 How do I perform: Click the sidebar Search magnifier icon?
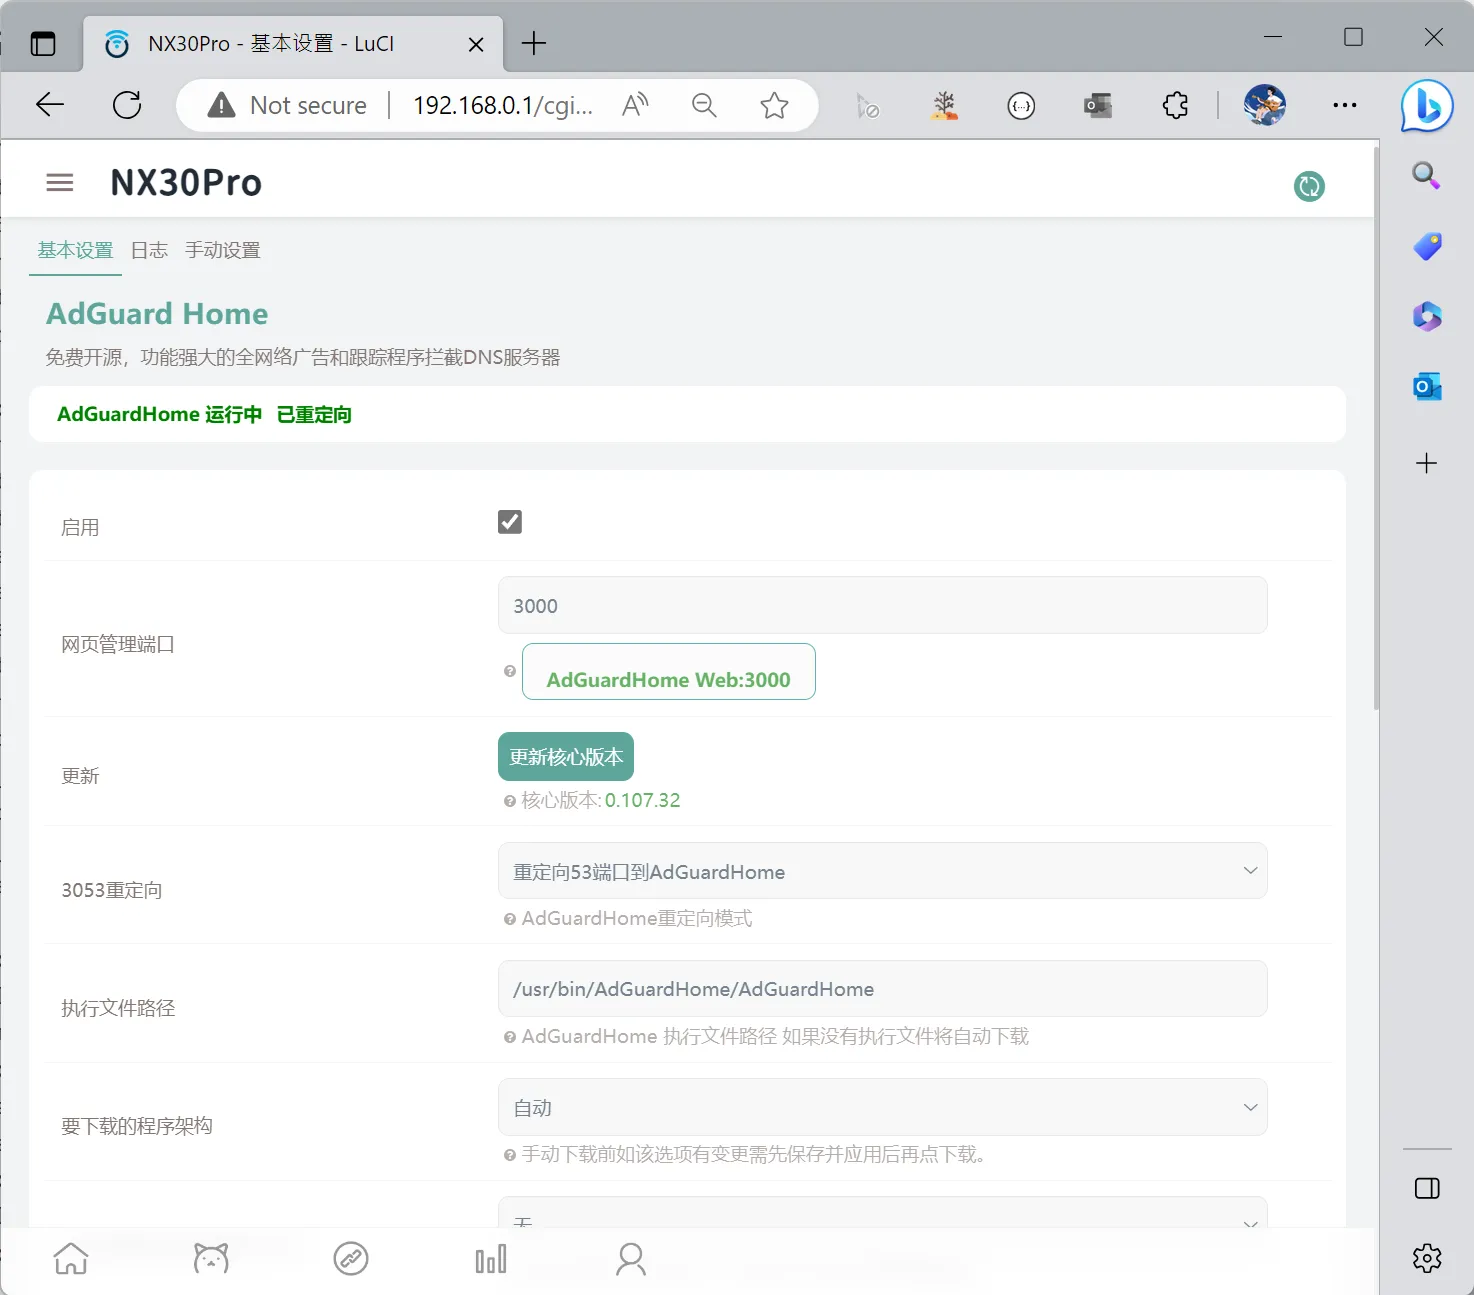tap(1426, 176)
